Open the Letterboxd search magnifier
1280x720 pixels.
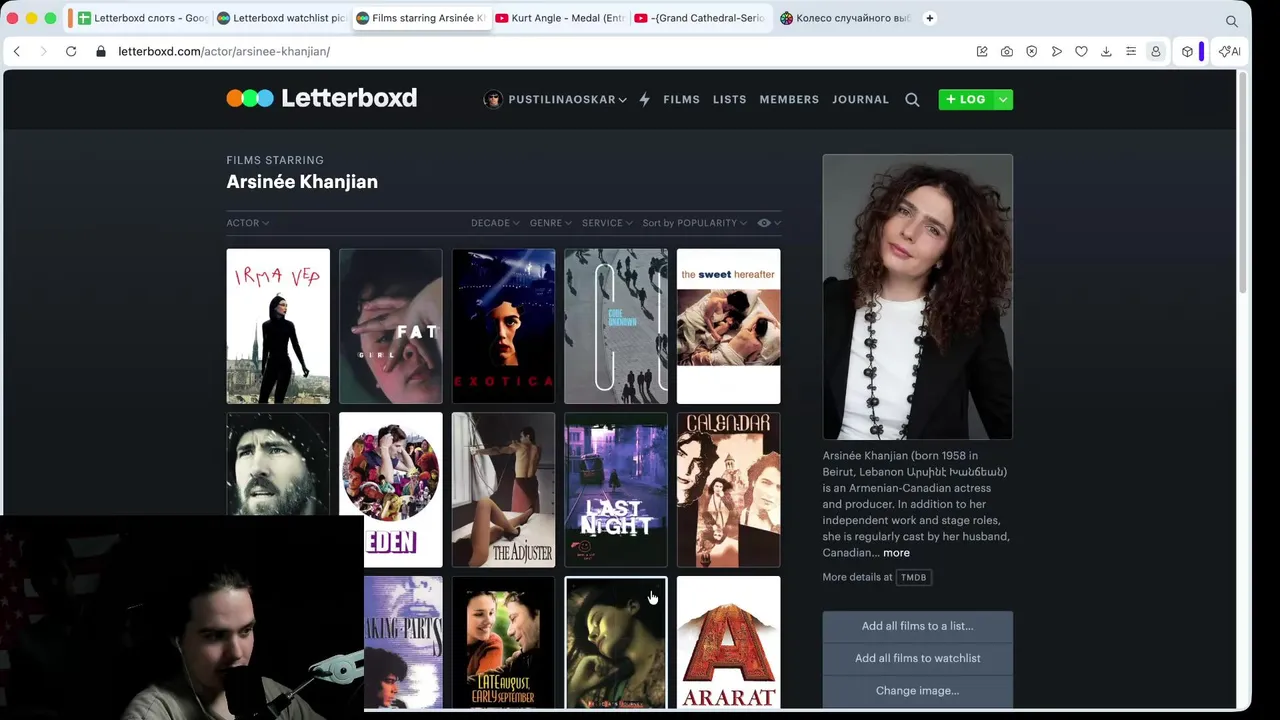point(912,99)
